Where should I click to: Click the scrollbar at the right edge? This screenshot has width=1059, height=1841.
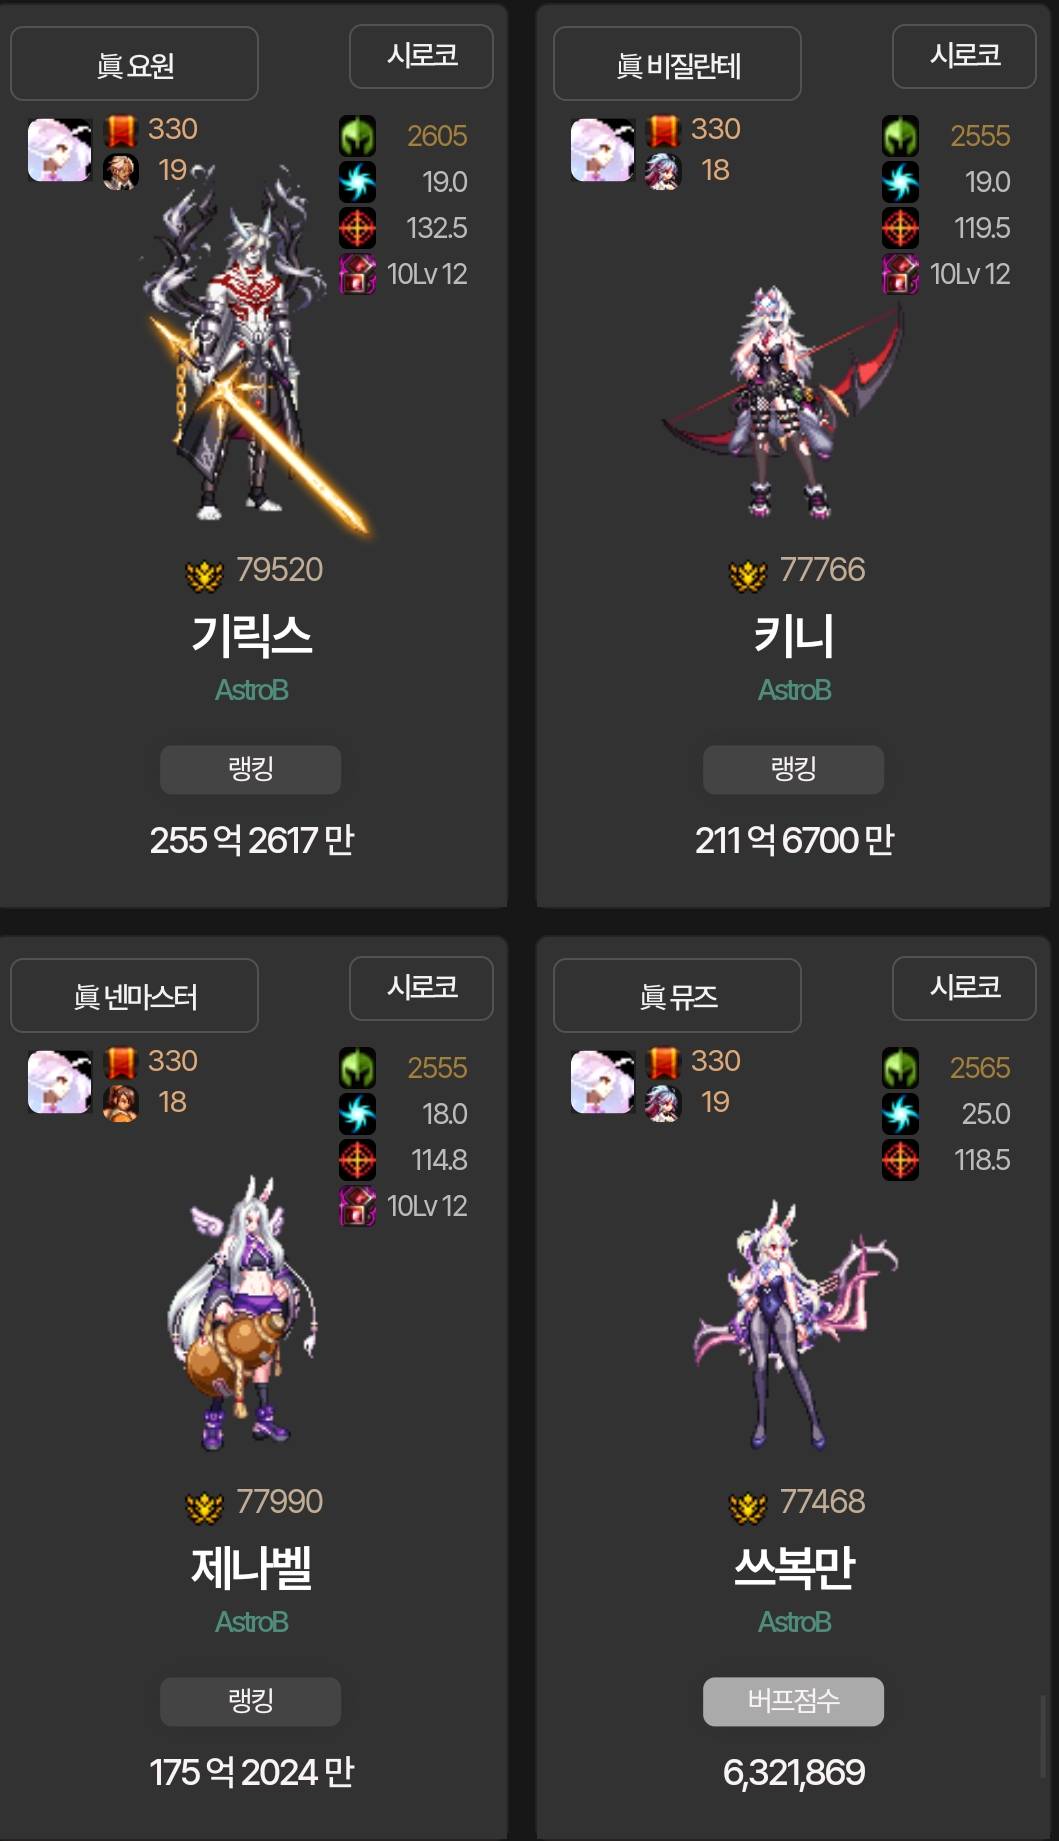tap(1044, 1735)
